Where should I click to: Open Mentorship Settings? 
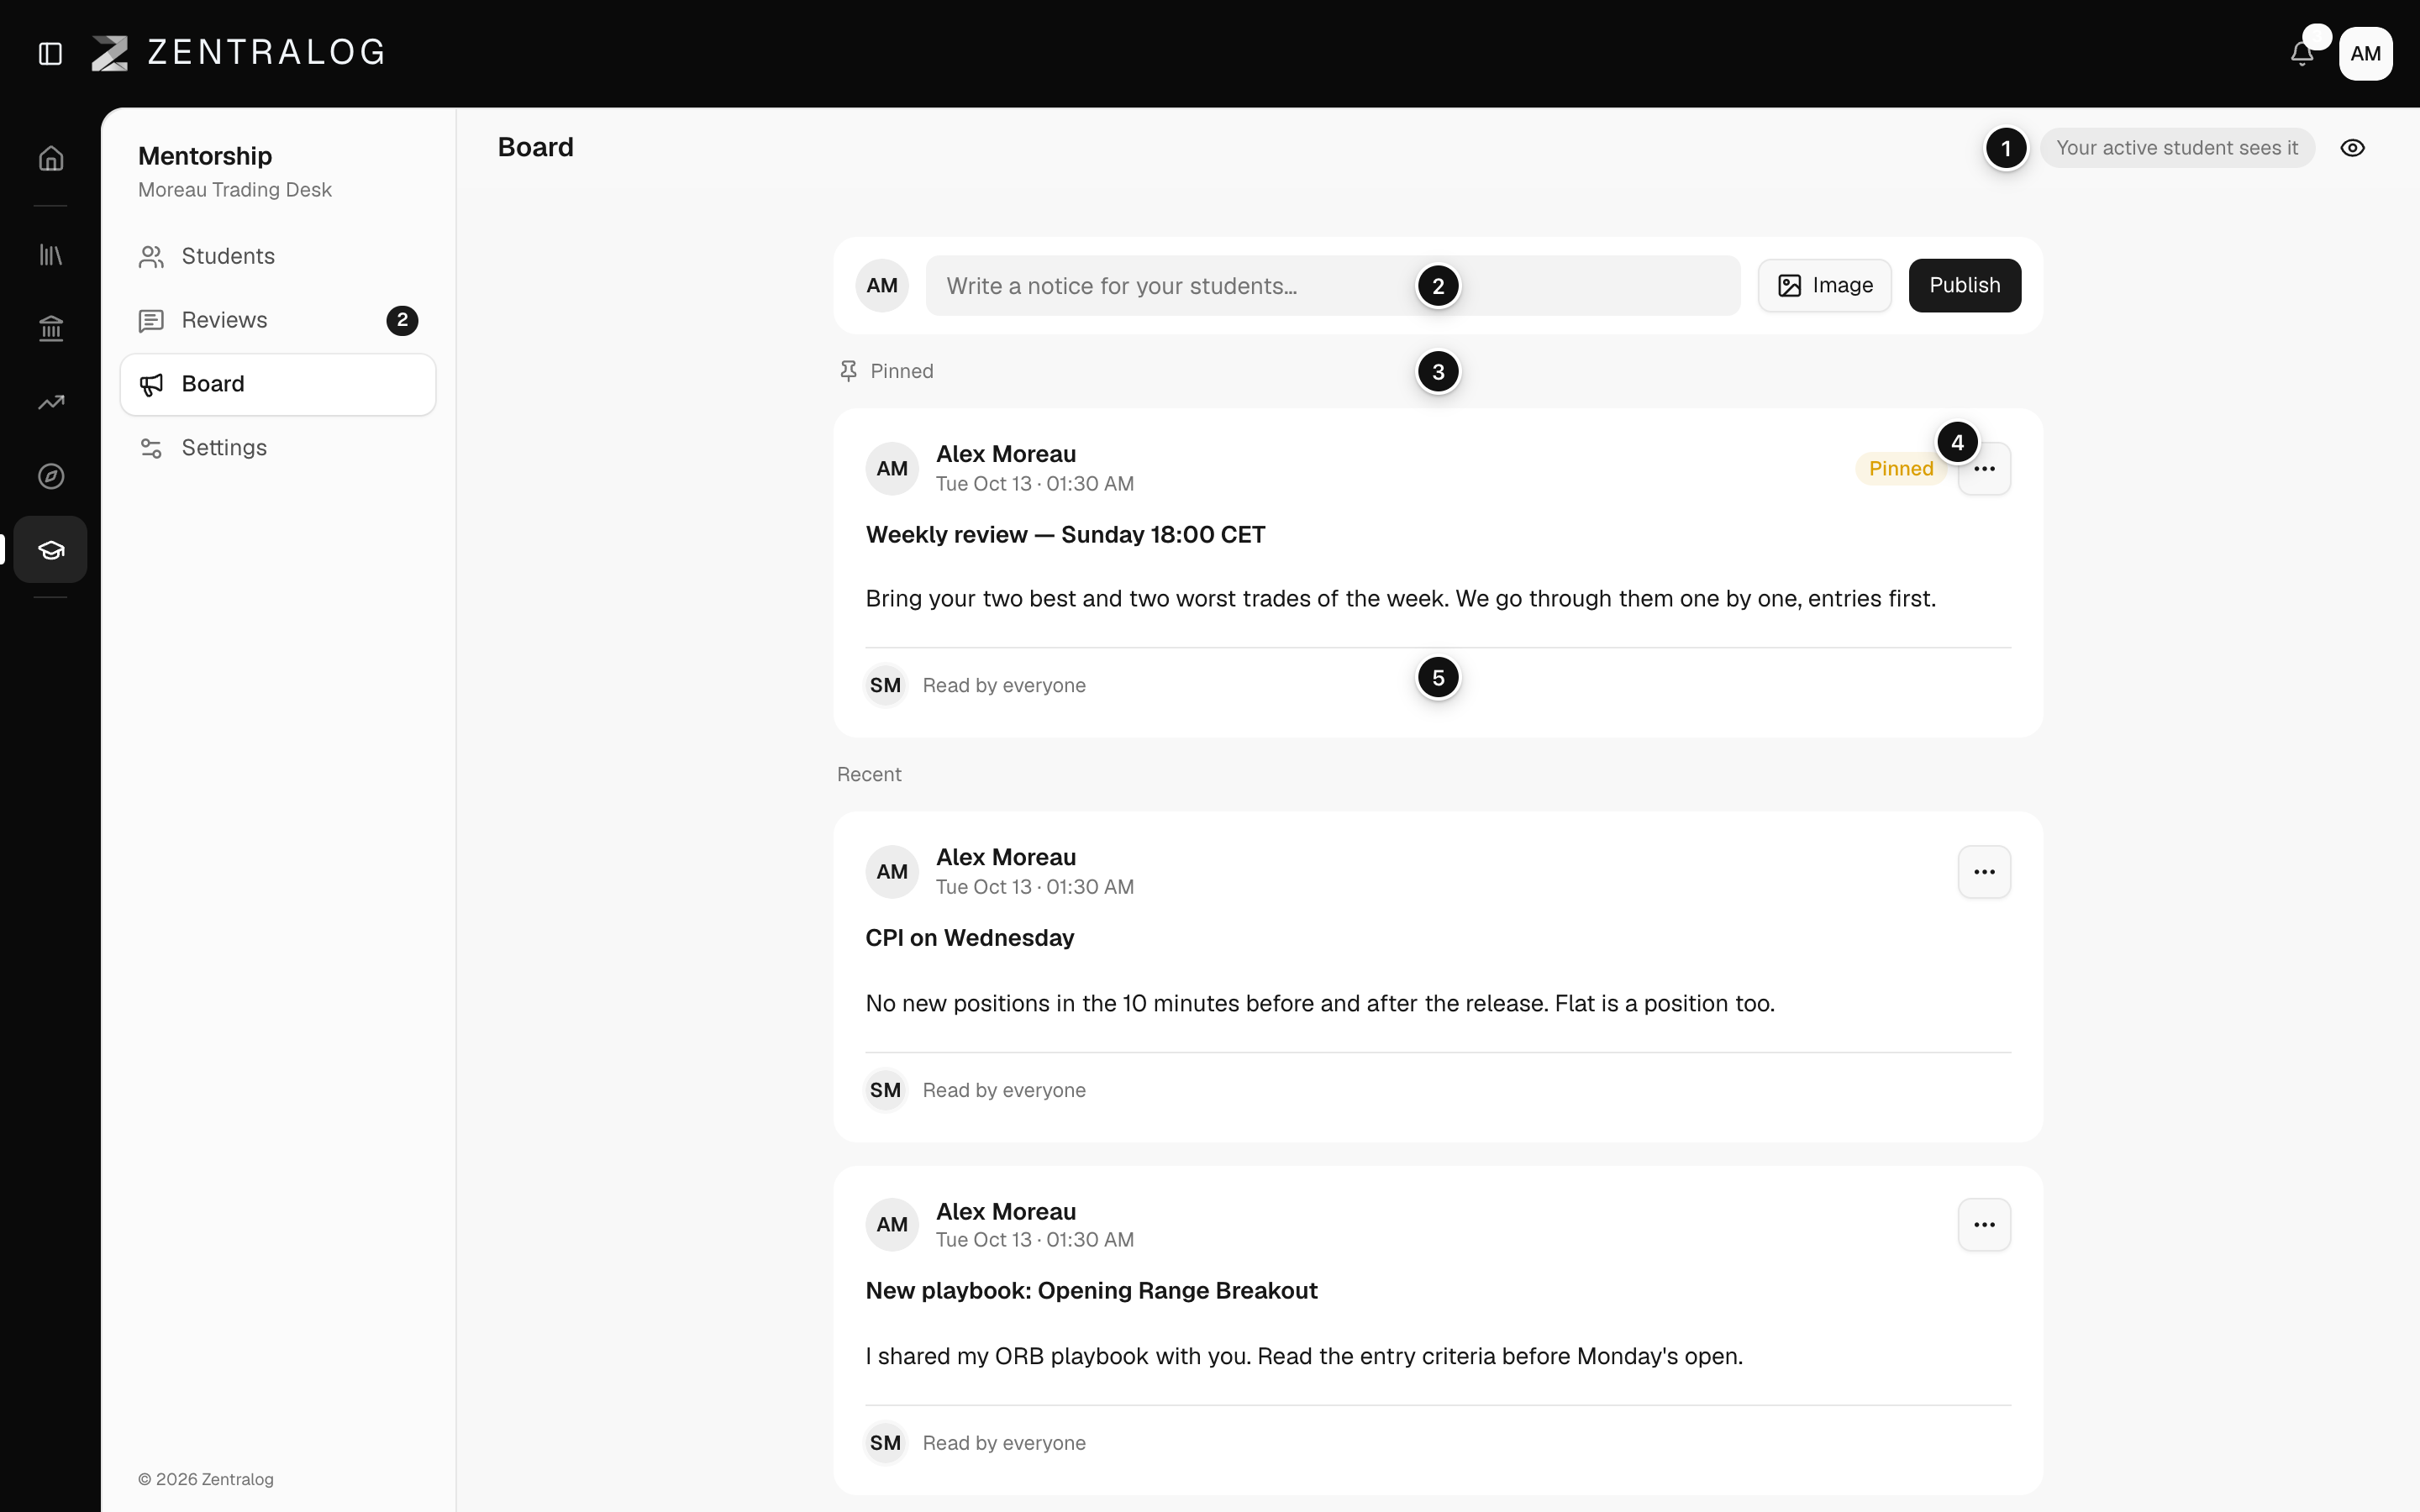[278, 448]
